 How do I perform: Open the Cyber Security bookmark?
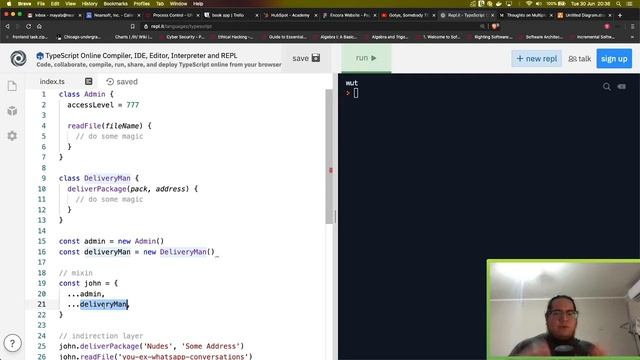tap(182, 37)
